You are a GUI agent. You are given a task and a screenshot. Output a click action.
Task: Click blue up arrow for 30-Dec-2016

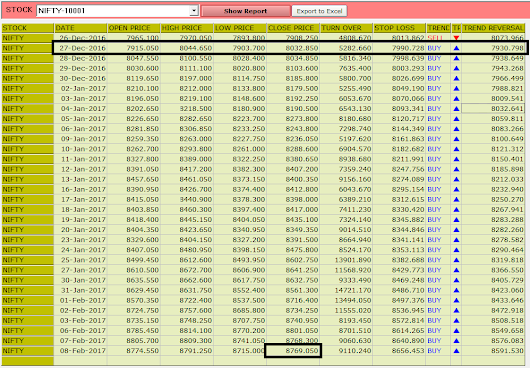pos(456,78)
